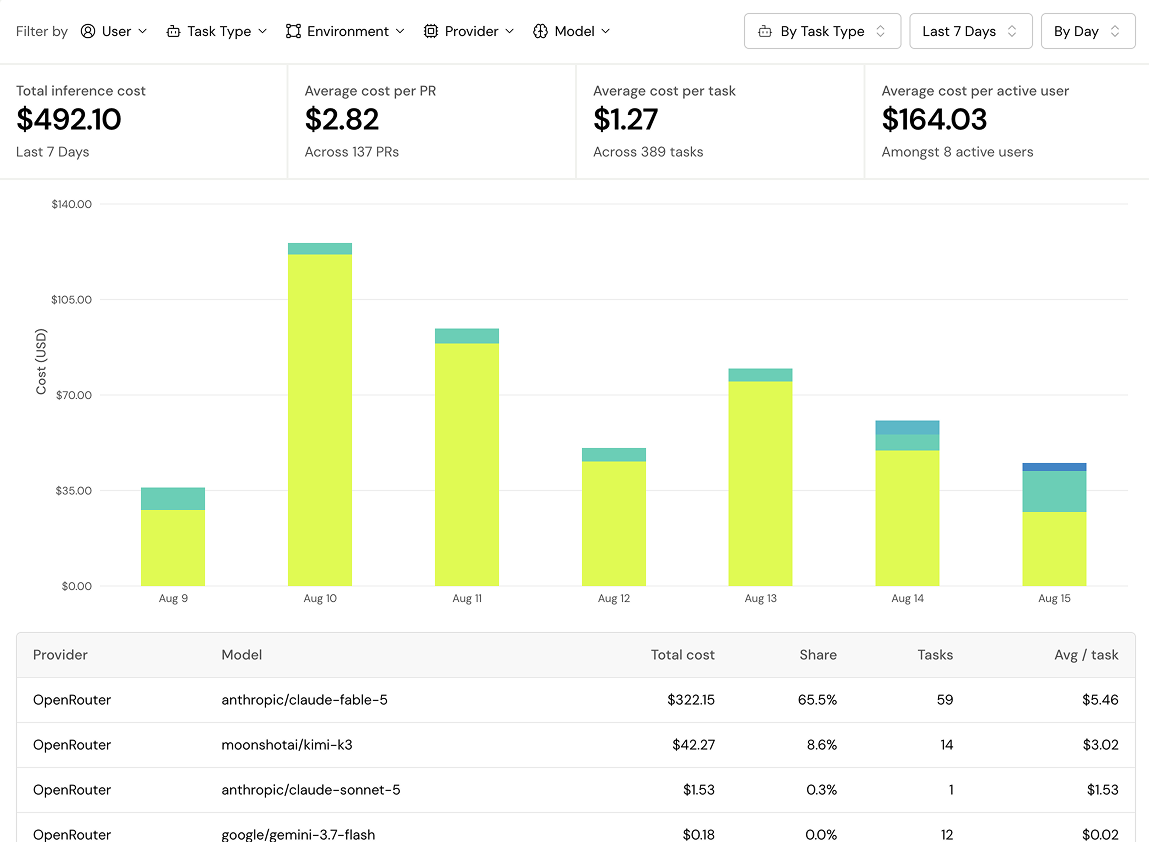This screenshot has height=842, width=1155.
Task: Open the Last 7 Days range selector
Action: pyautogui.click(x=970, y=31)
